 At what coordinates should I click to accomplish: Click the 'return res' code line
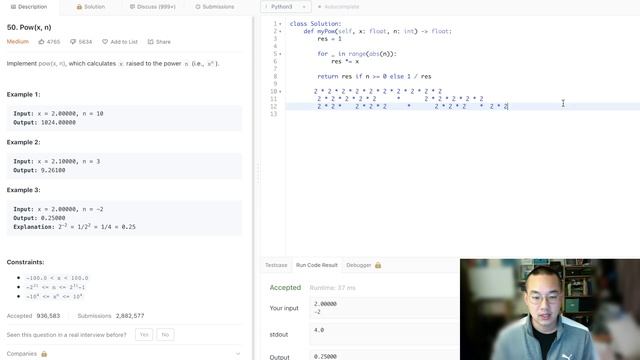click(374, 76)
